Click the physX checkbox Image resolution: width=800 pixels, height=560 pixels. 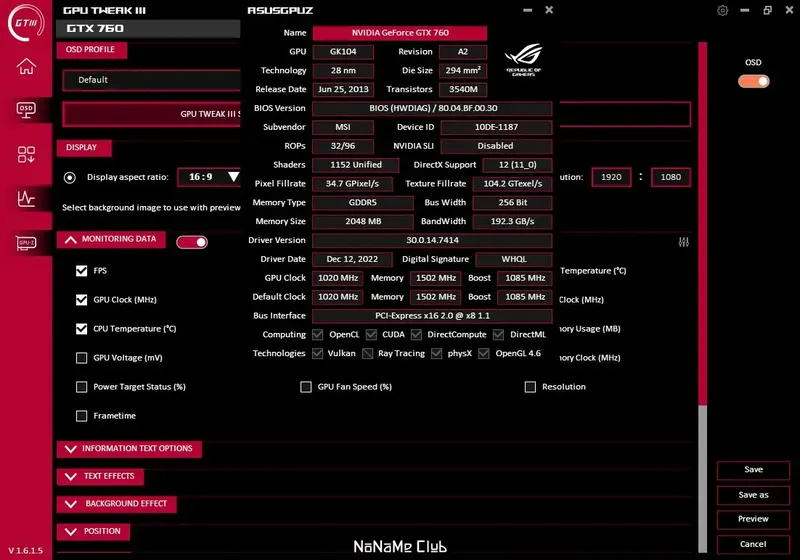pos(437,353)
